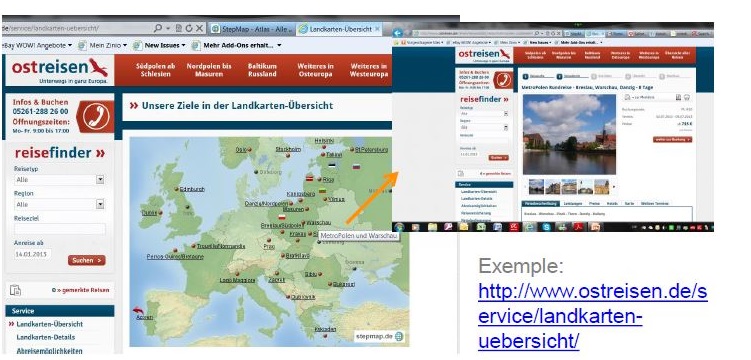This screenshot has height=360, width=751.
Task: Open the Baltikum Russland menu item
Action: (x=262, y=70)
